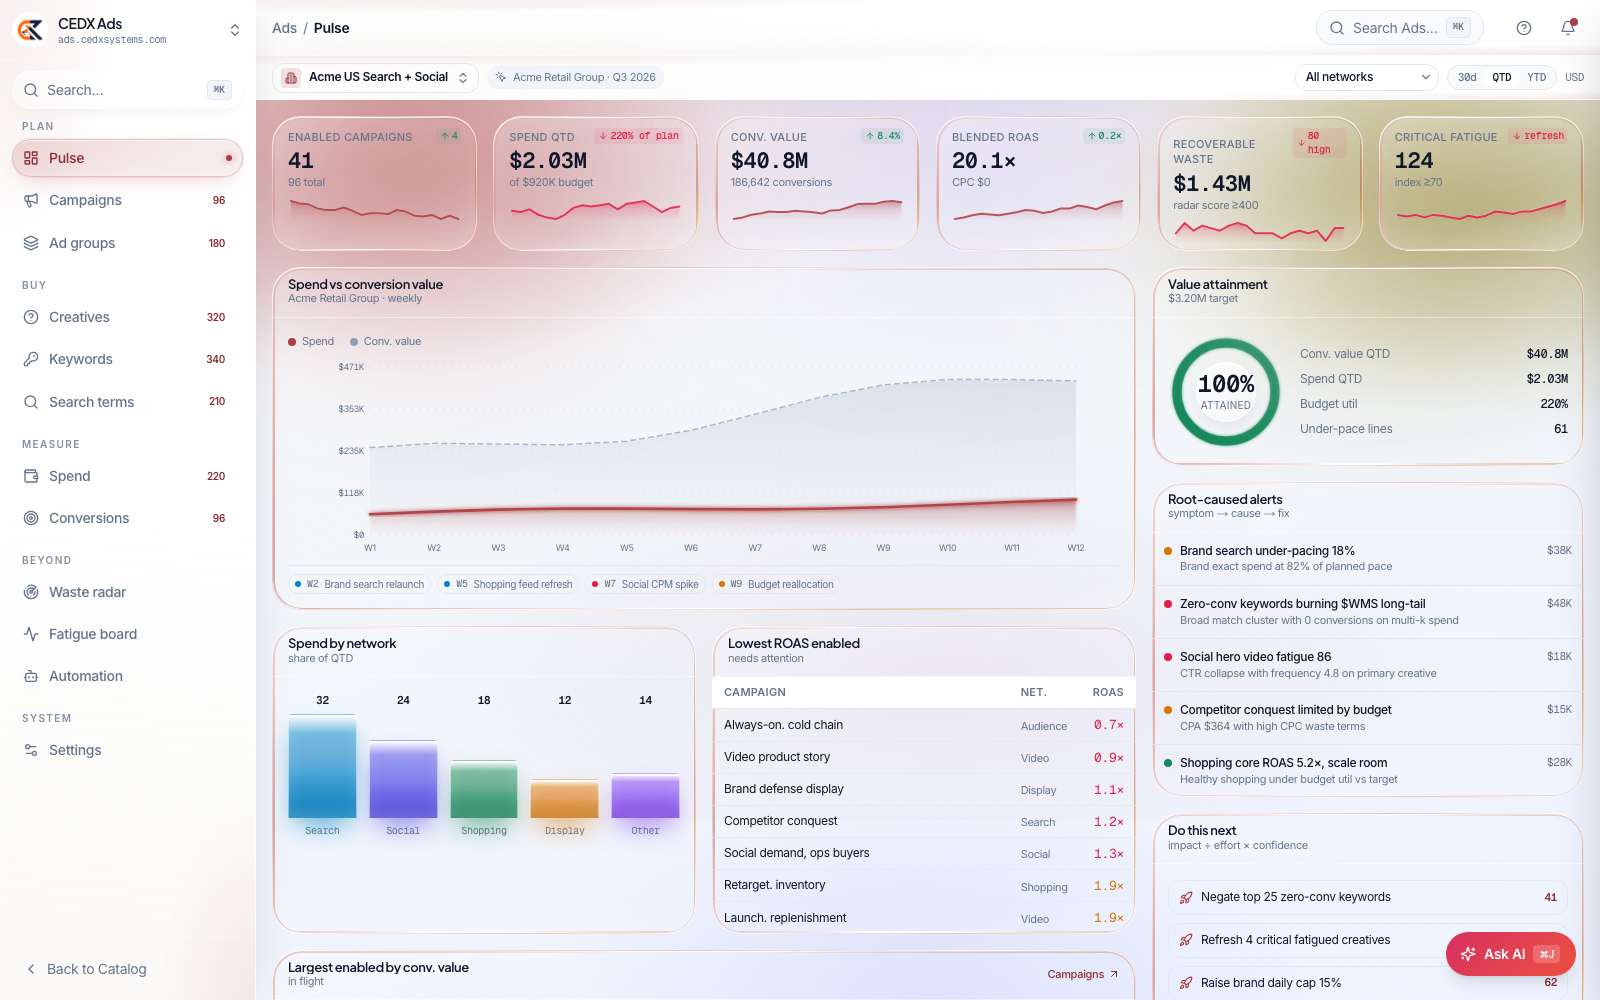Open the Brand search under-pacing 18% alert
Viewport: 1600px width, 1000px height.
[1368, 558]
